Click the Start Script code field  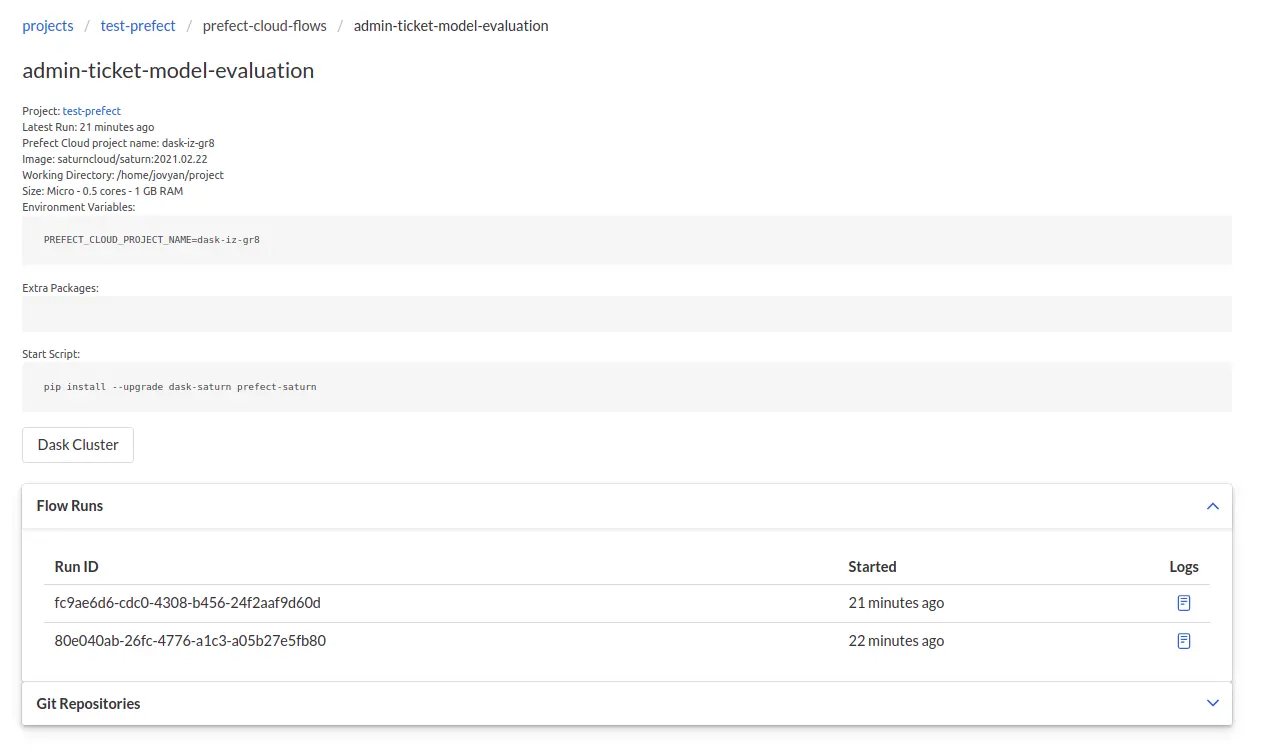coord(627,386)
